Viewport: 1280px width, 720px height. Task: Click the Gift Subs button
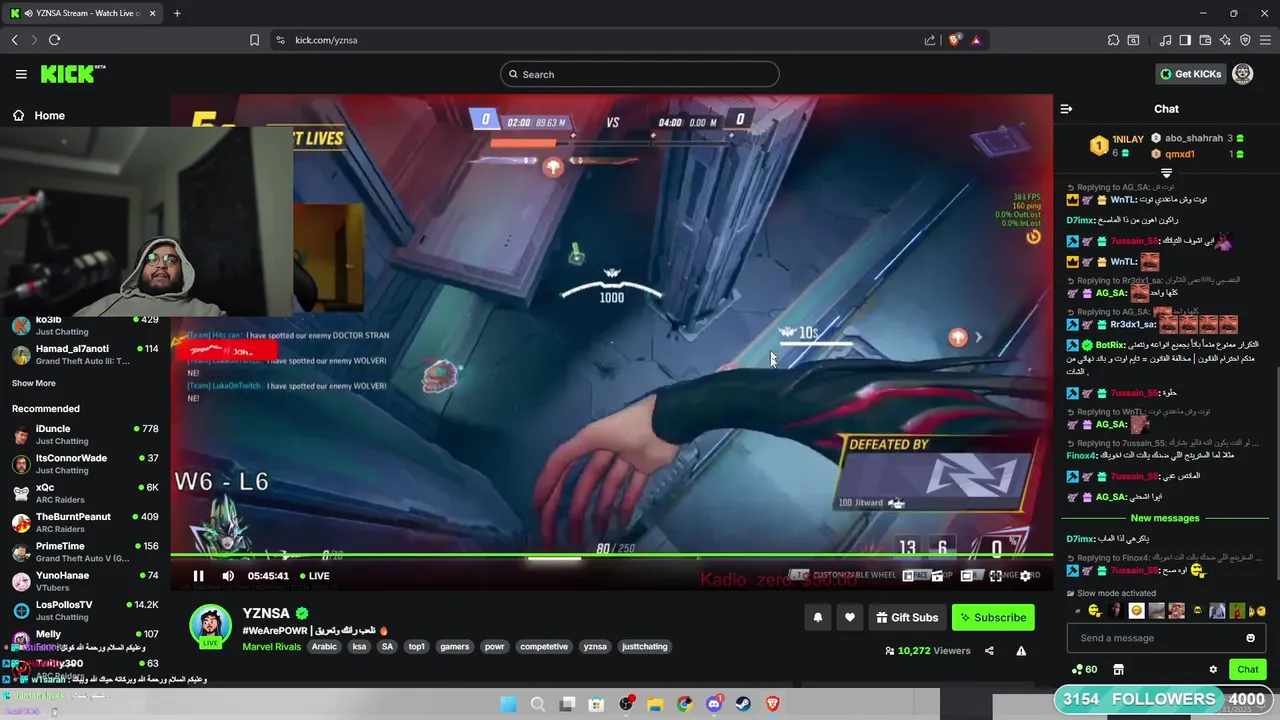pos(907,618)
